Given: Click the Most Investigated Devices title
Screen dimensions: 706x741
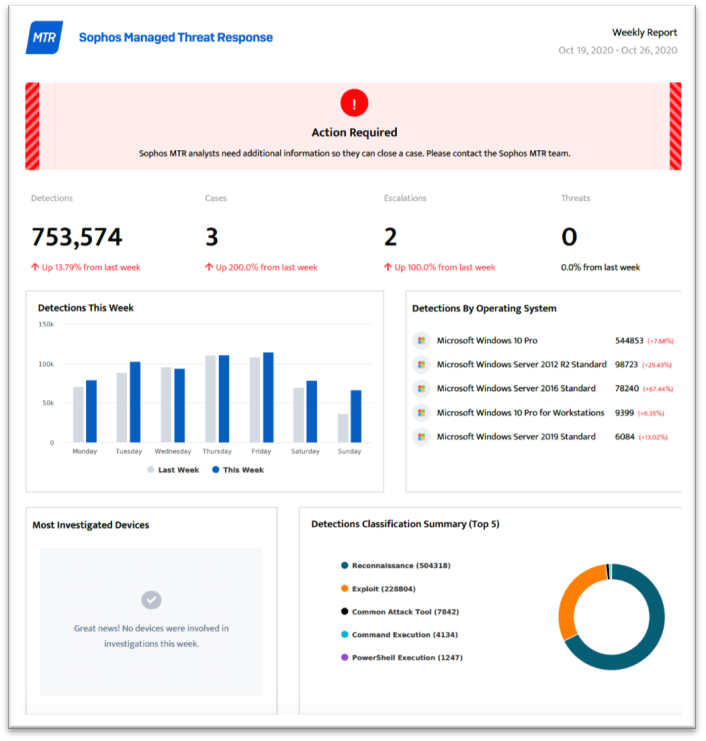Looking at the screenshot, I should tap(91, 525).
